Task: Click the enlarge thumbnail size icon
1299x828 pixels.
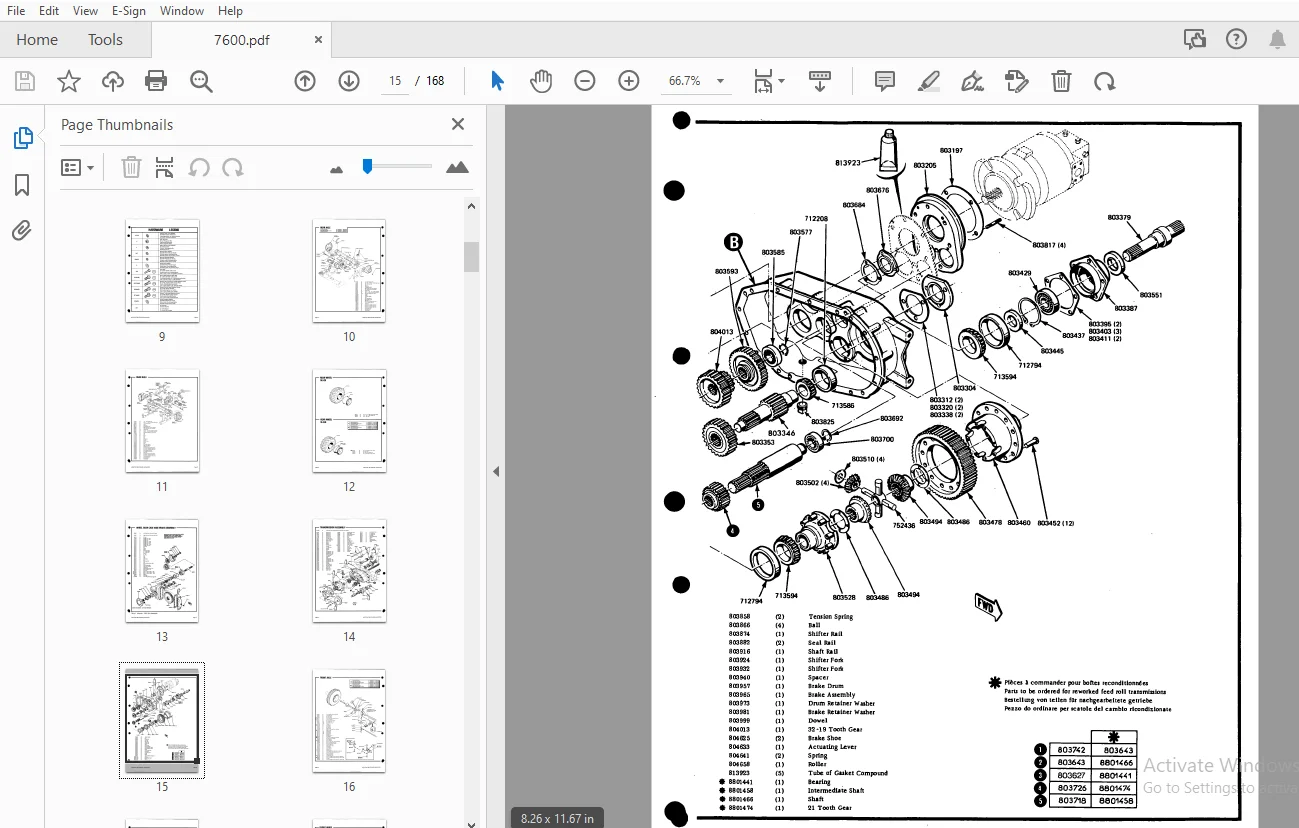Action: [x=457, y=167]
